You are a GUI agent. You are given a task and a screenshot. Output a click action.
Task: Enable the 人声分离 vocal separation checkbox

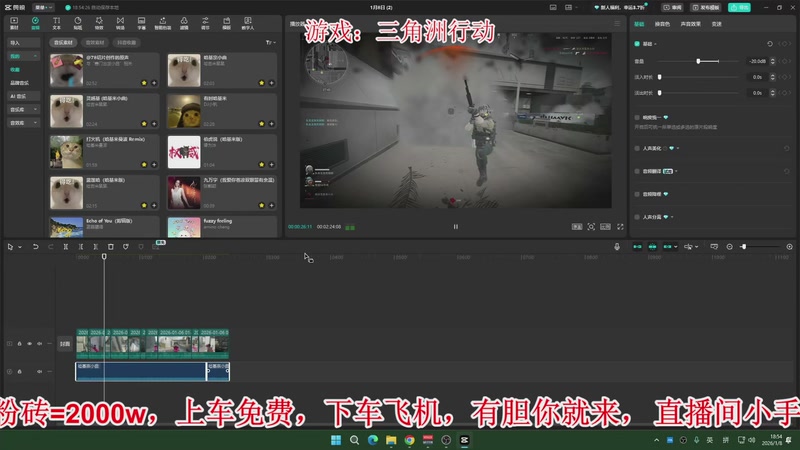(637, 217)
